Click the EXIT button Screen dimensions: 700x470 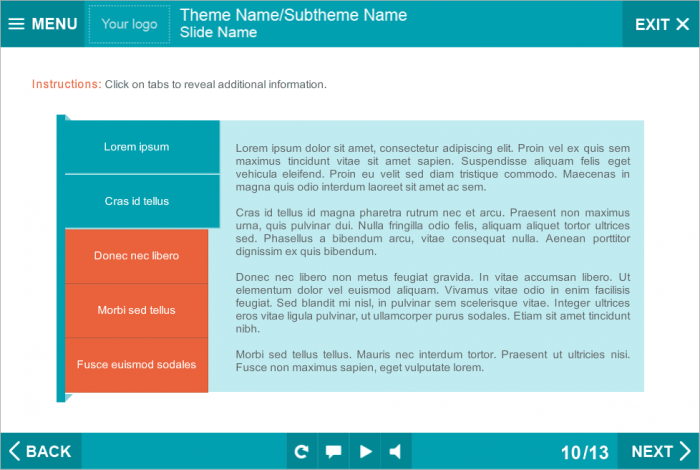coord(661,24)
